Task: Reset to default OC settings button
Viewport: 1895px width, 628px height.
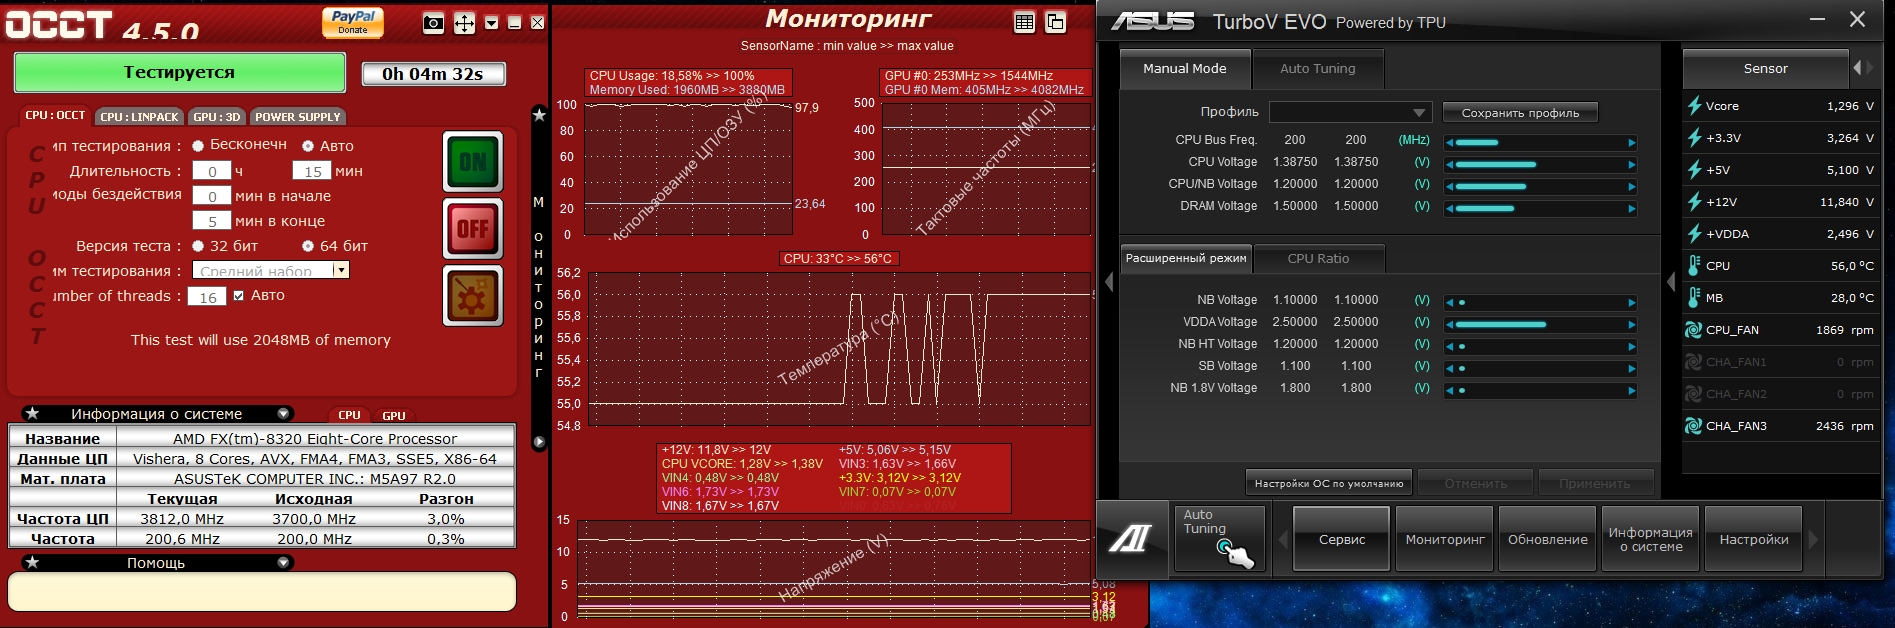Action: pos(1329,483)
